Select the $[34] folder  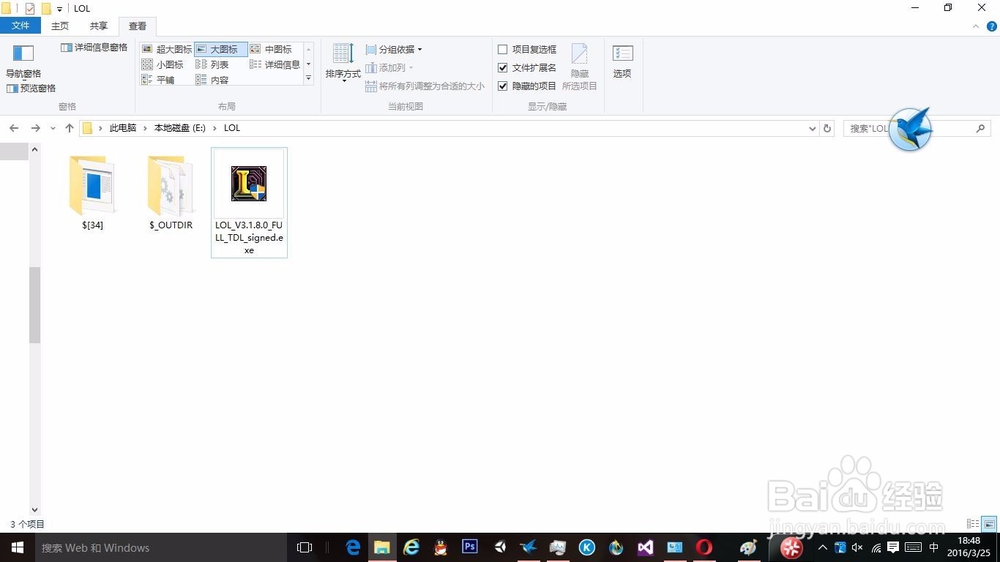click(92, 193)
